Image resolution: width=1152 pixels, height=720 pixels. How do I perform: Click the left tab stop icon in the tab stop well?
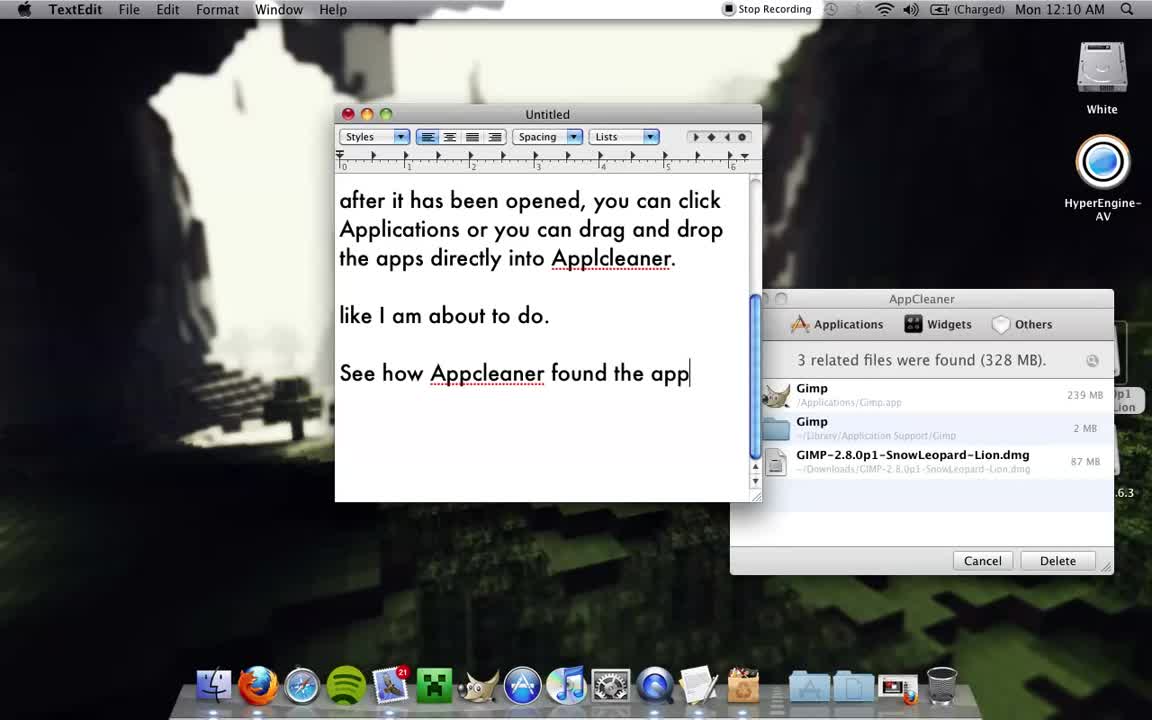click(x=696, y=137)
